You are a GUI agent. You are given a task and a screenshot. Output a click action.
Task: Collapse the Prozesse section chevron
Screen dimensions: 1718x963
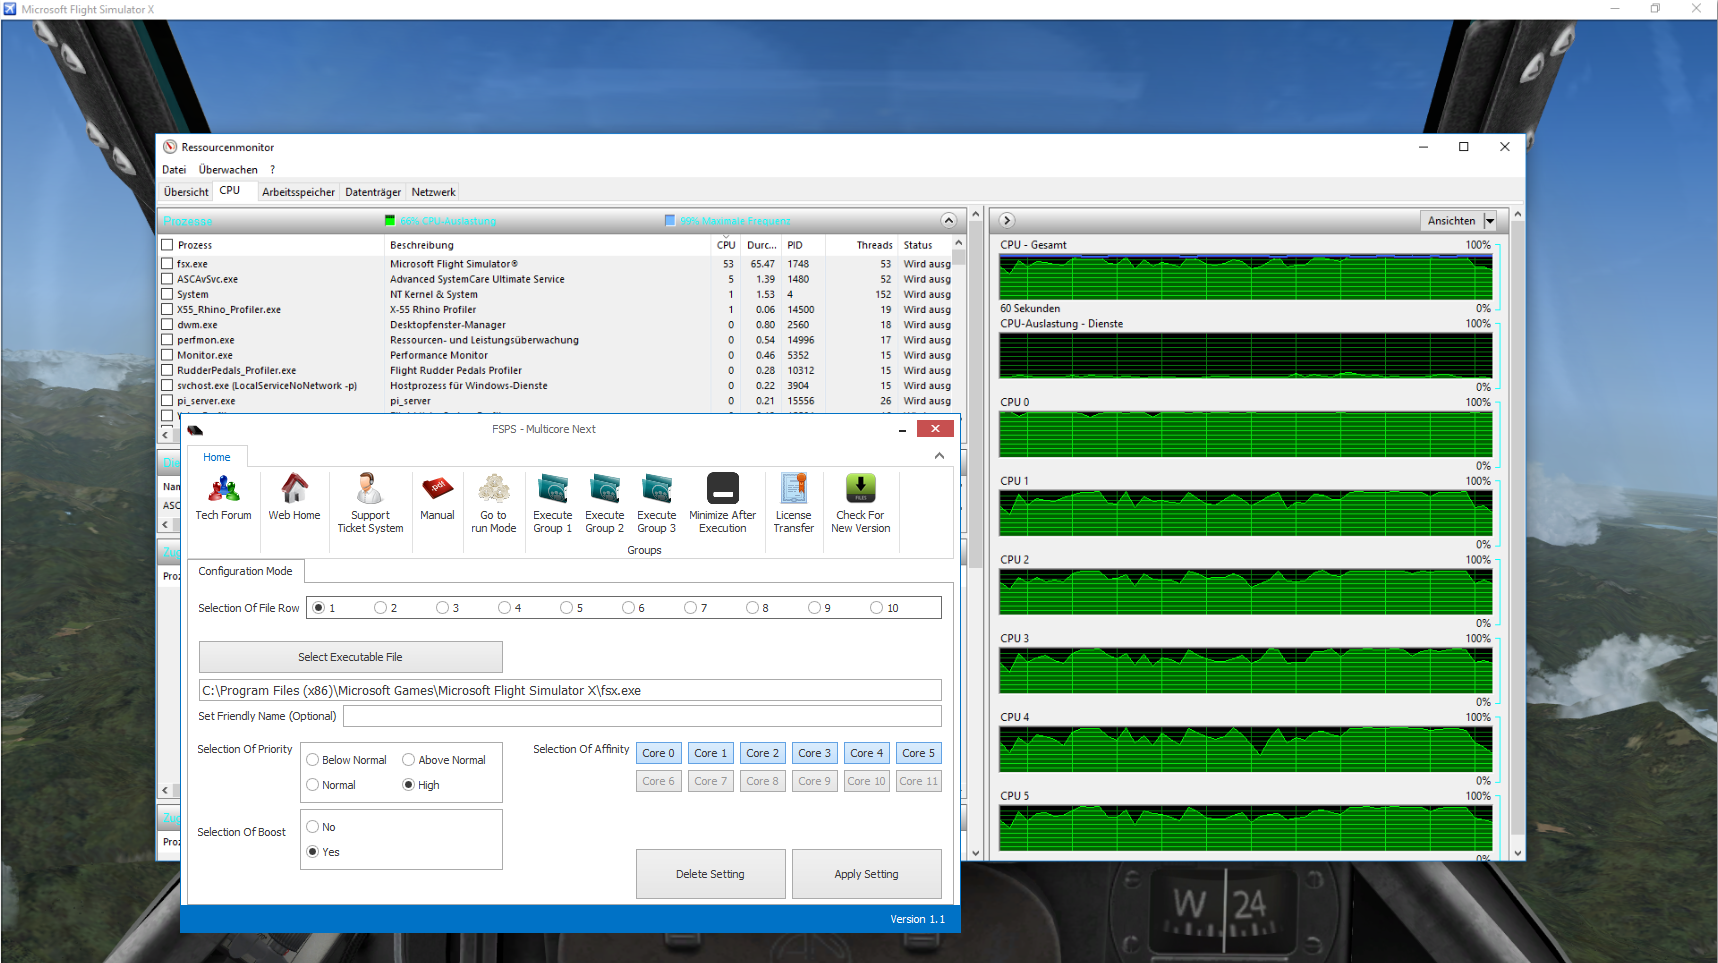[948, 221]
